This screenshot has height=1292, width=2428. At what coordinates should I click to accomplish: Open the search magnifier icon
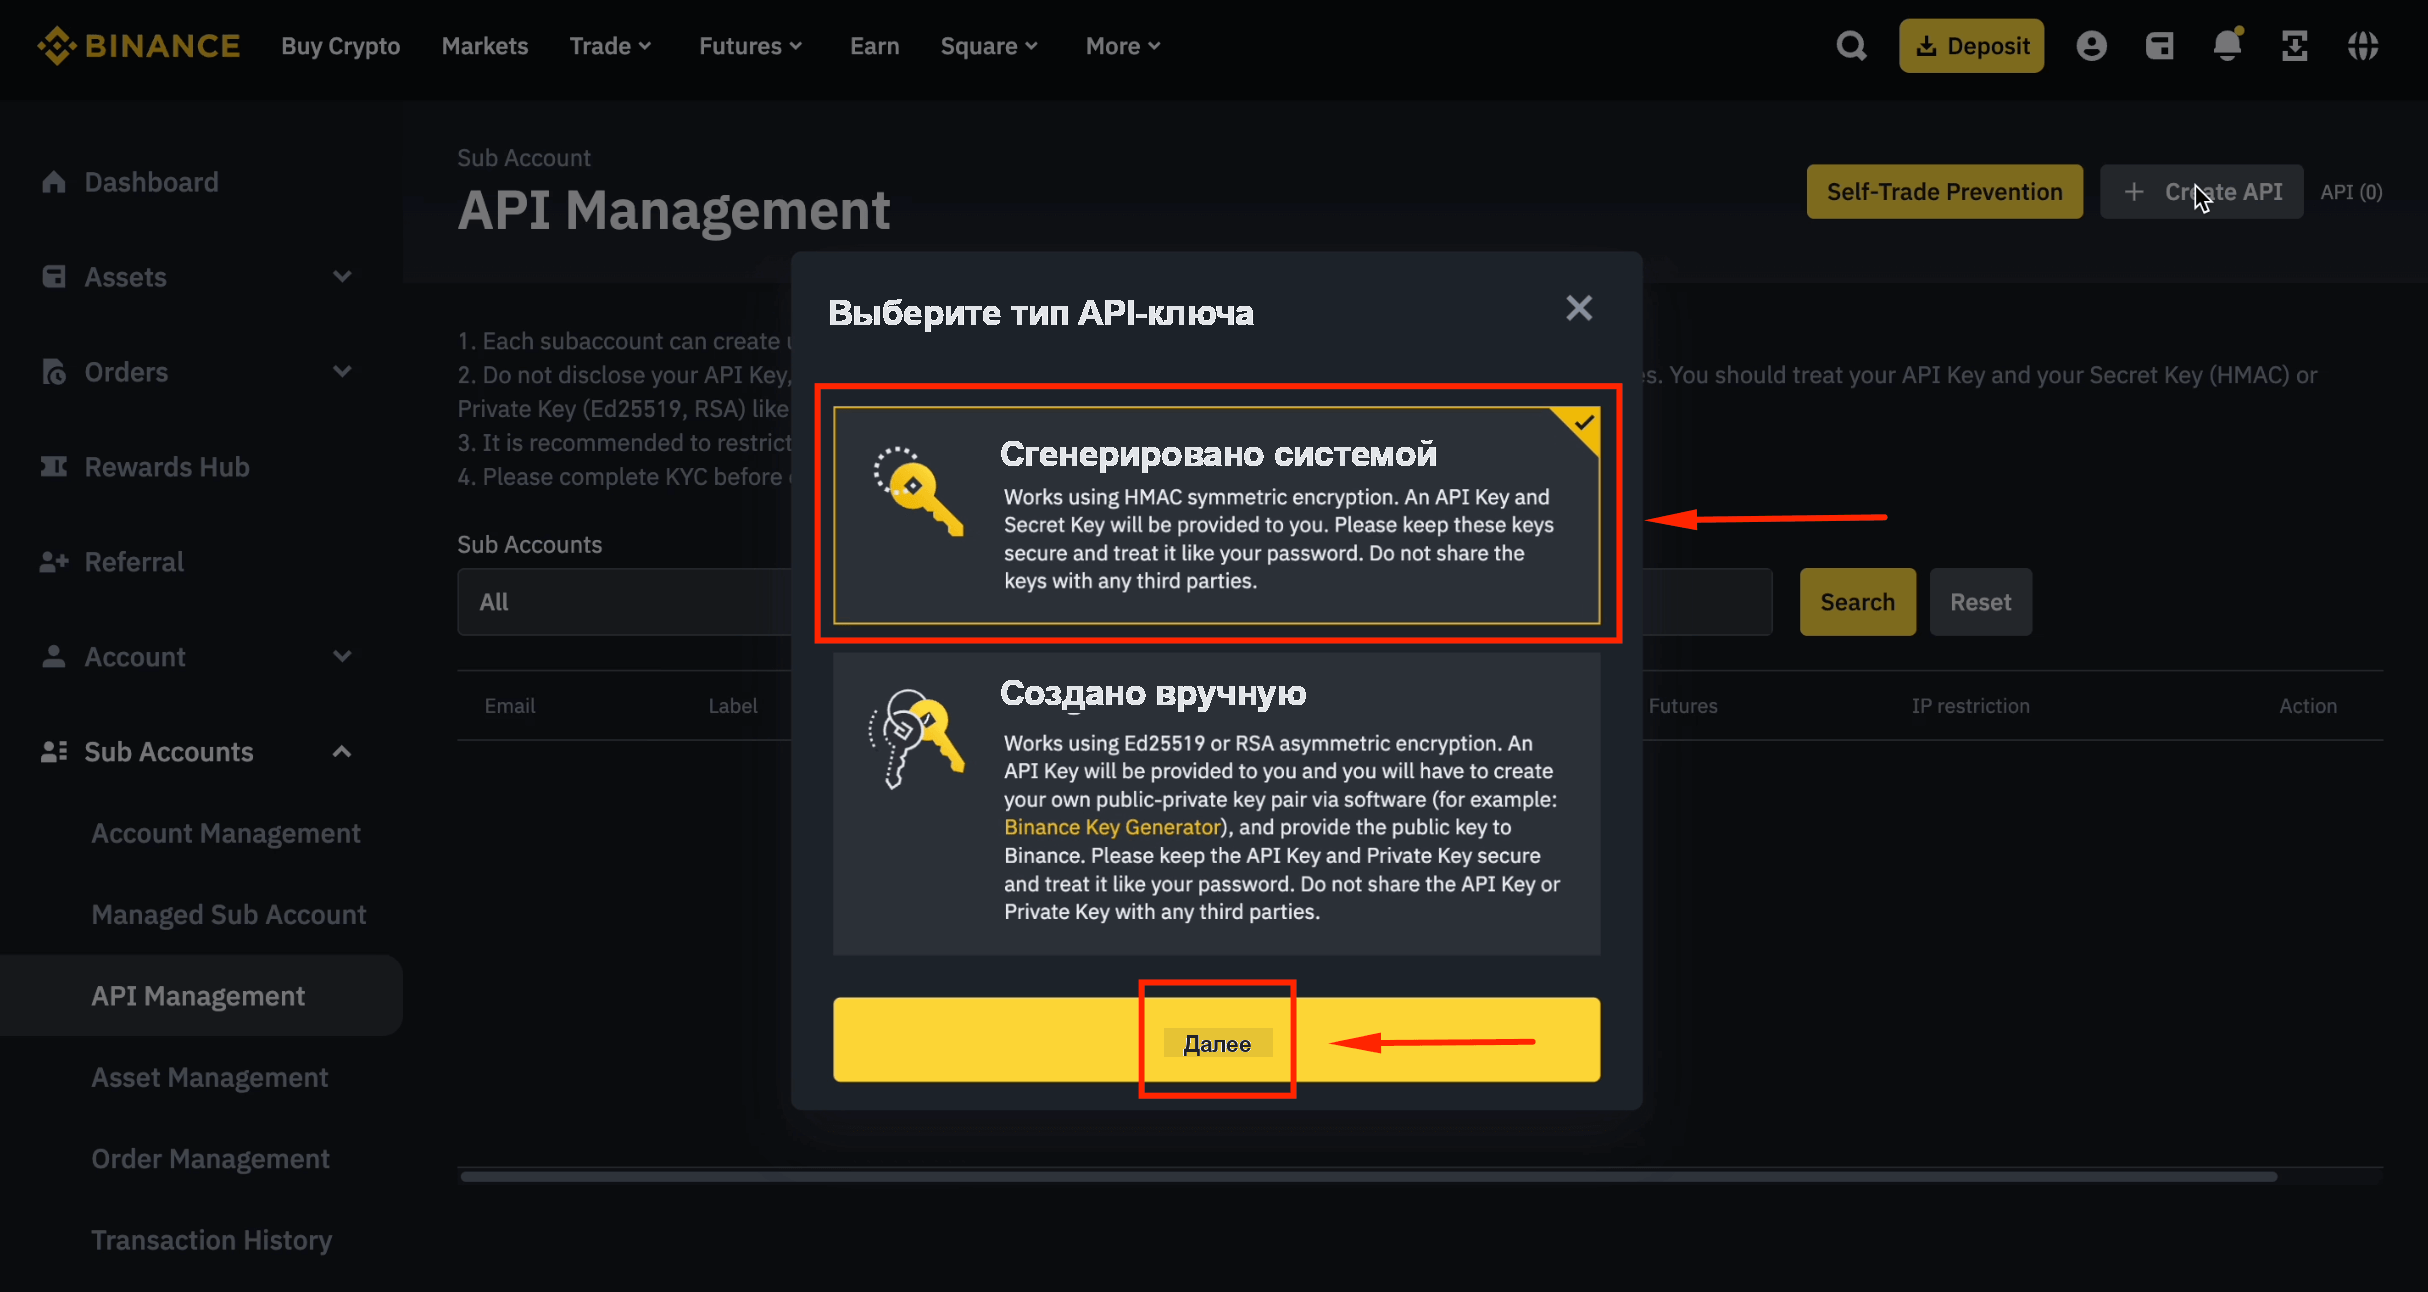point(1851,46)
